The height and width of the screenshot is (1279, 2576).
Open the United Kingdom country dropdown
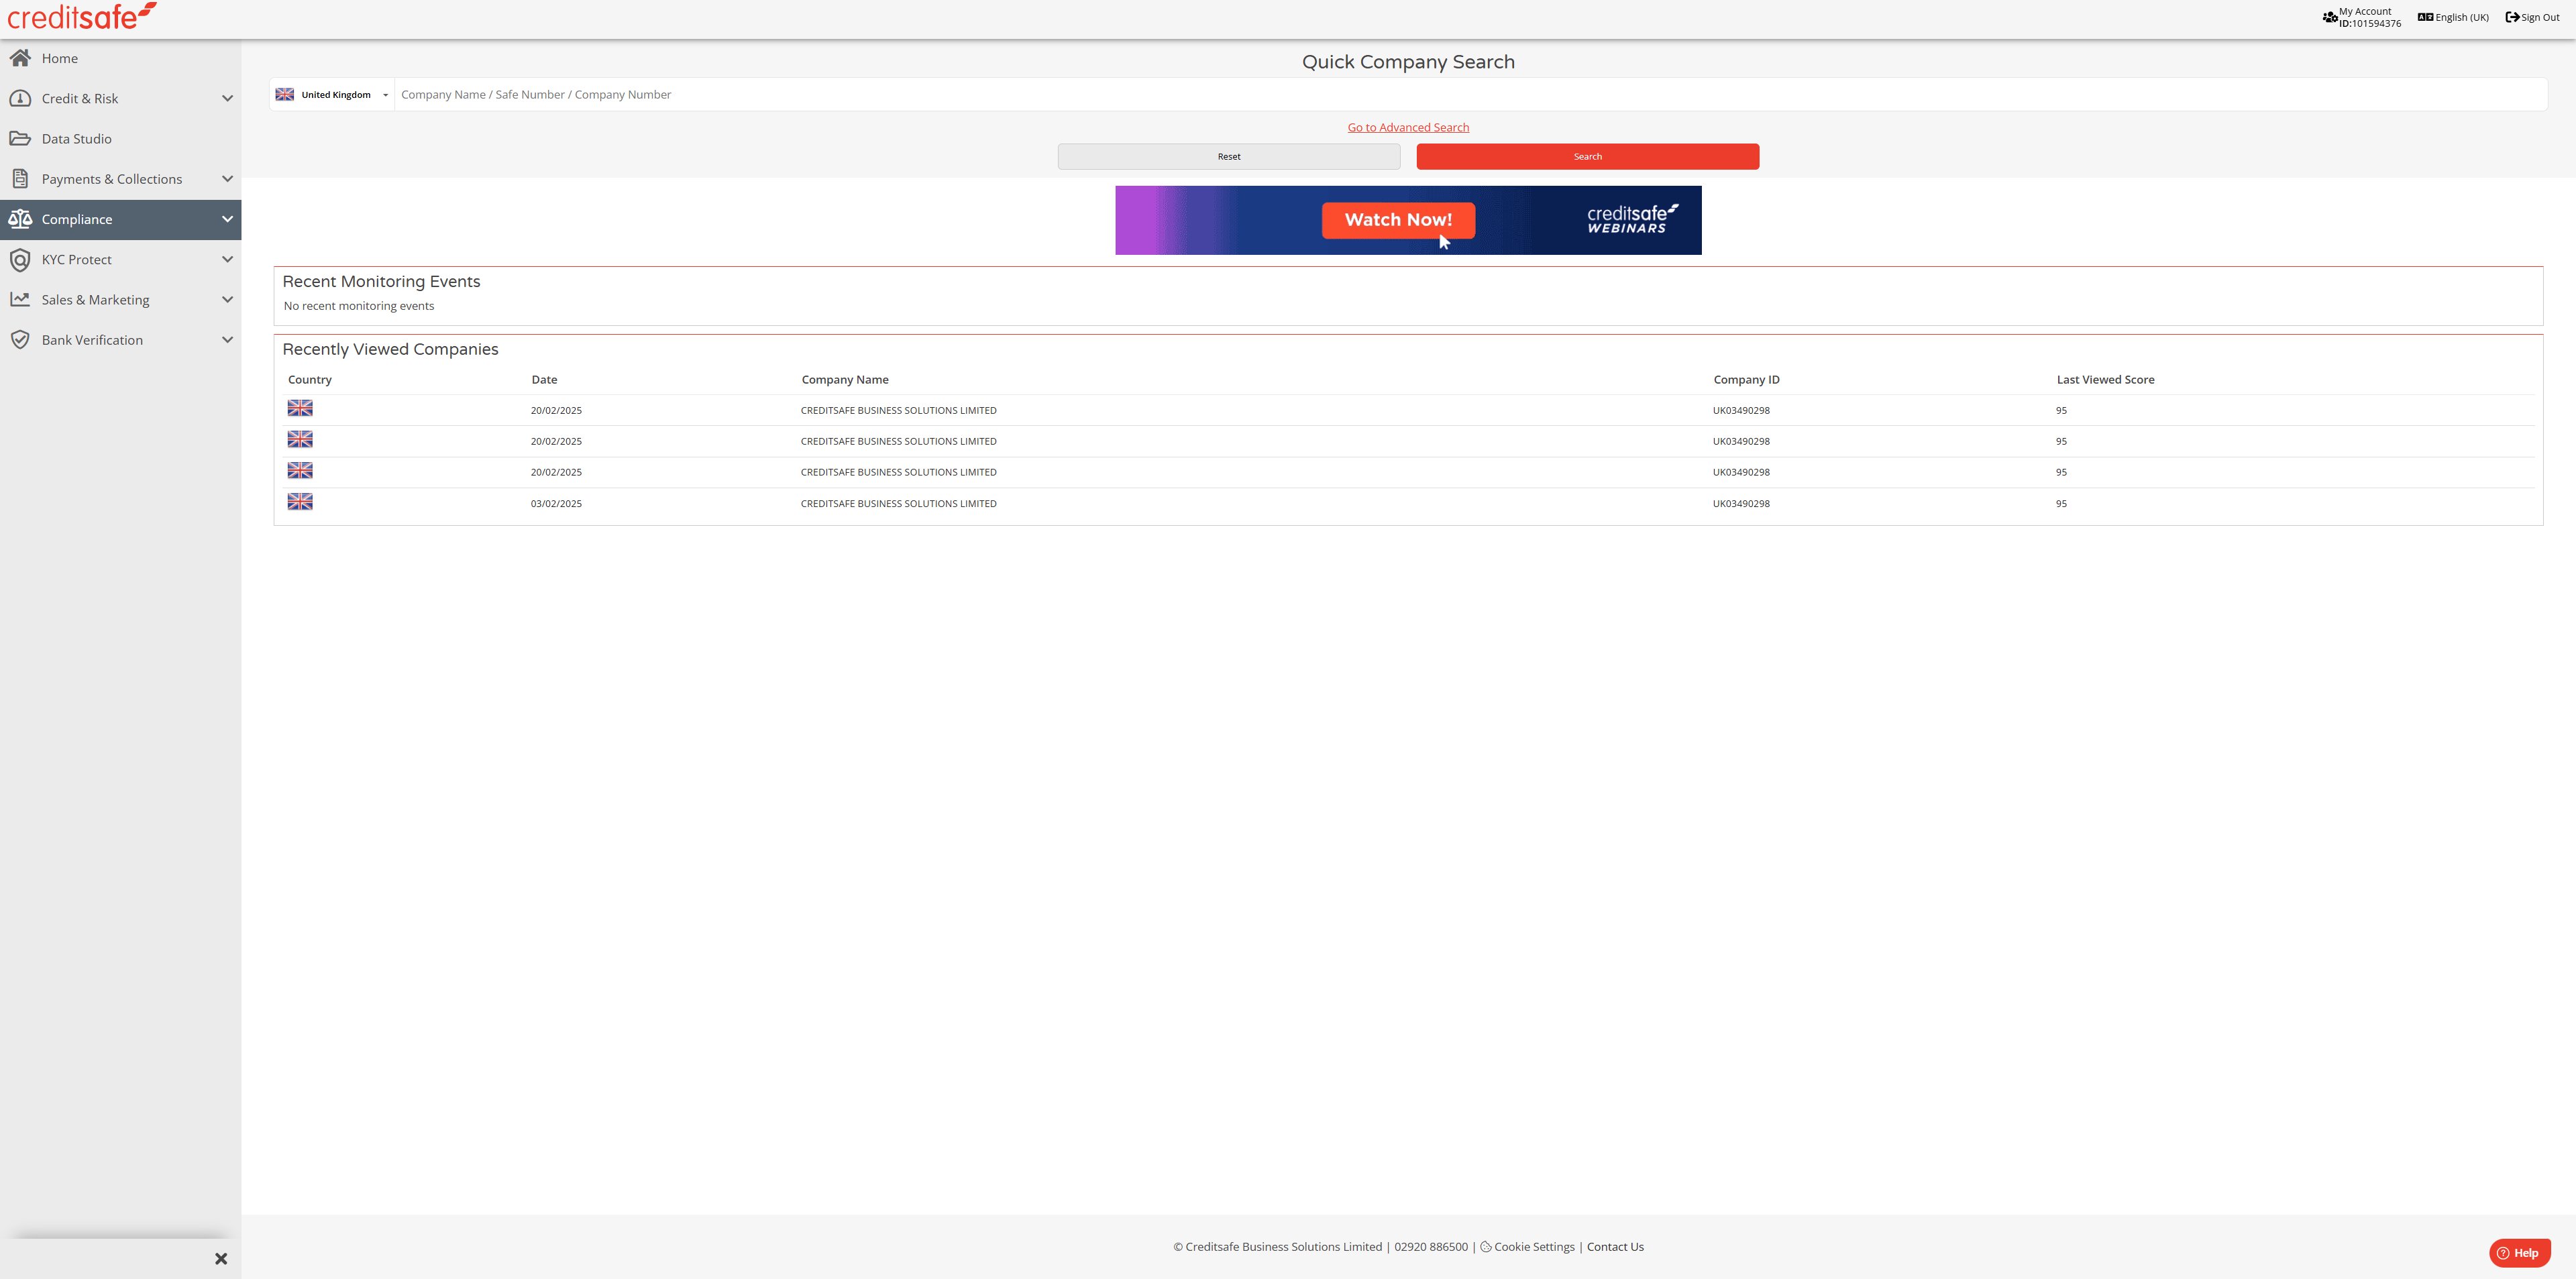point(332,95)
